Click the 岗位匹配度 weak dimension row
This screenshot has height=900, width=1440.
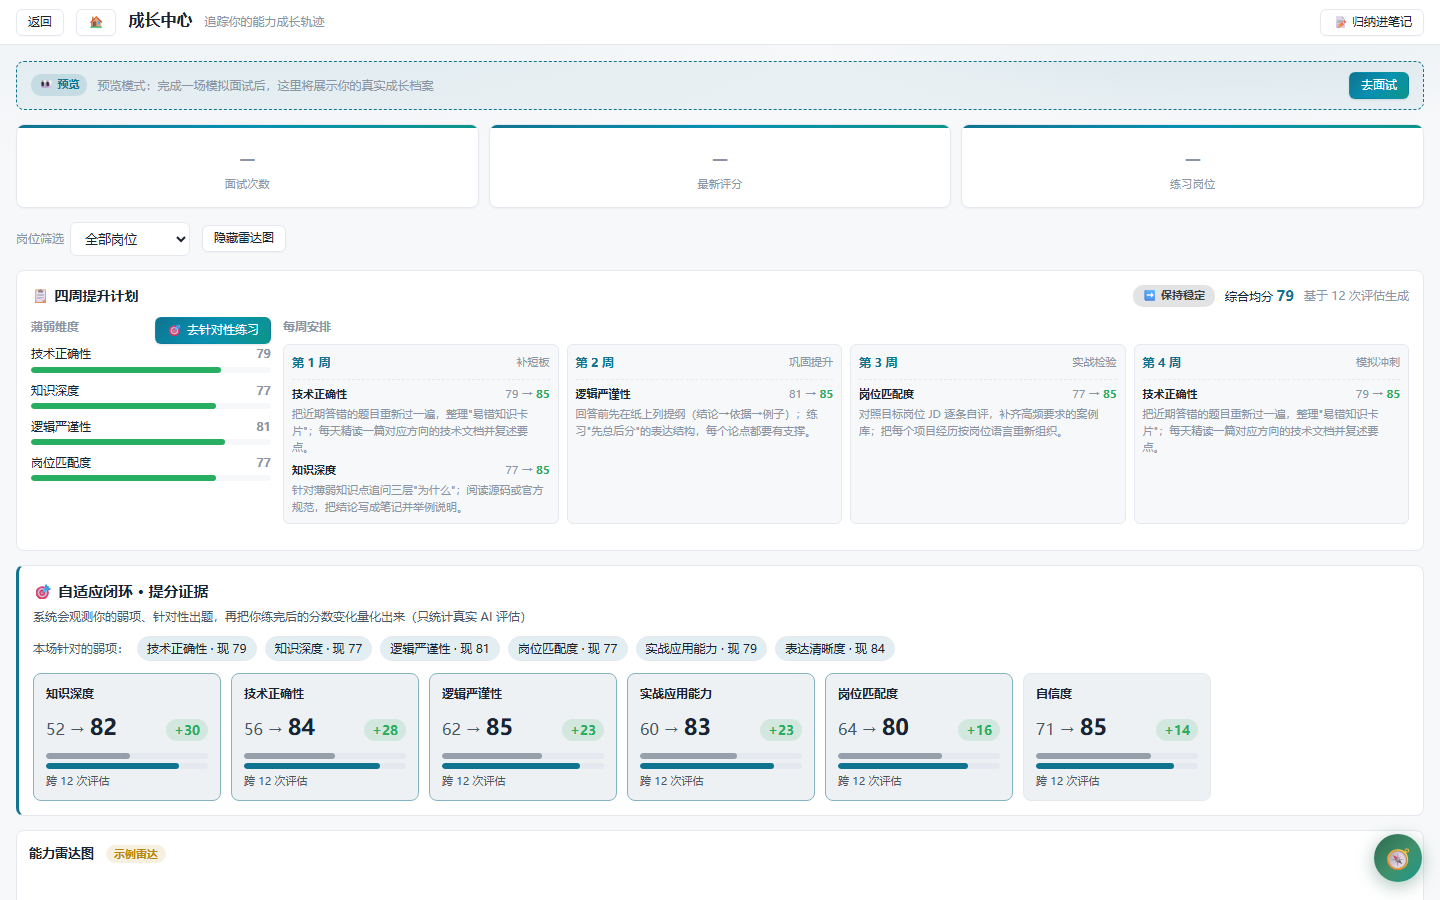(151, 469)
